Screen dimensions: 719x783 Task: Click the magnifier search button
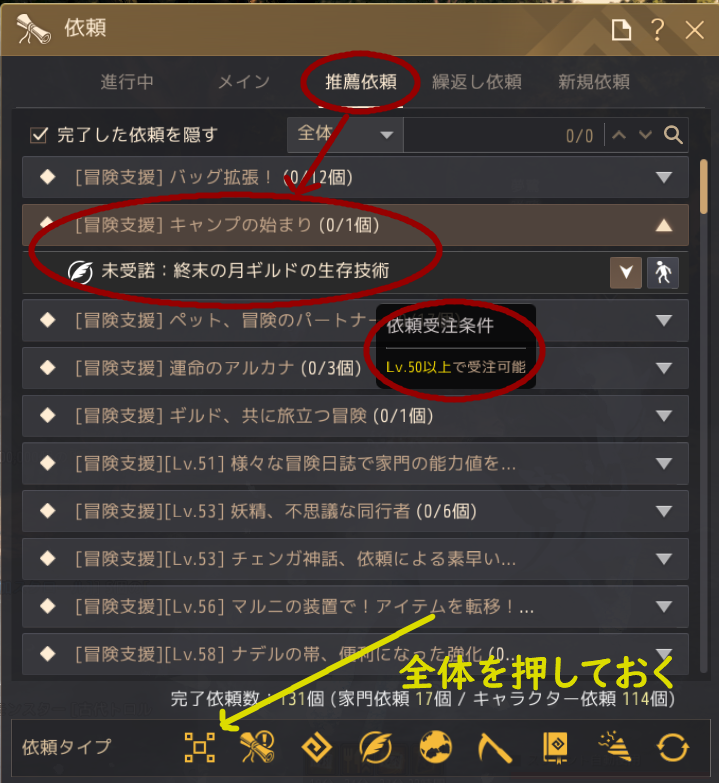[673, 135]
